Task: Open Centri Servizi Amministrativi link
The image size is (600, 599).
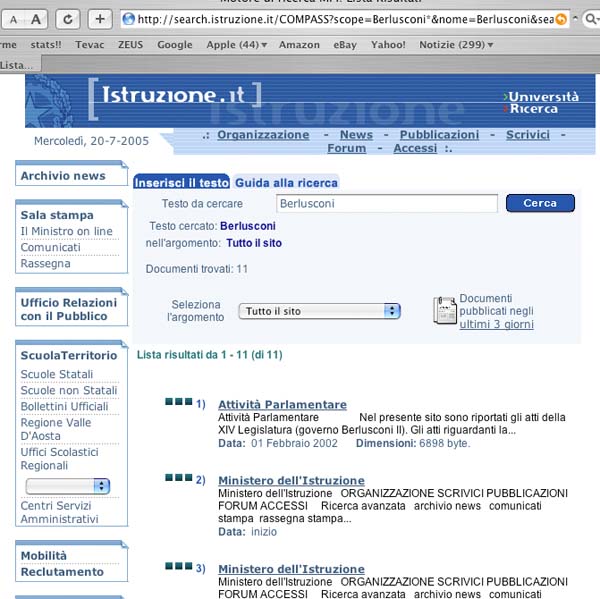Action: pyautogui.click(x=59, y=512)
